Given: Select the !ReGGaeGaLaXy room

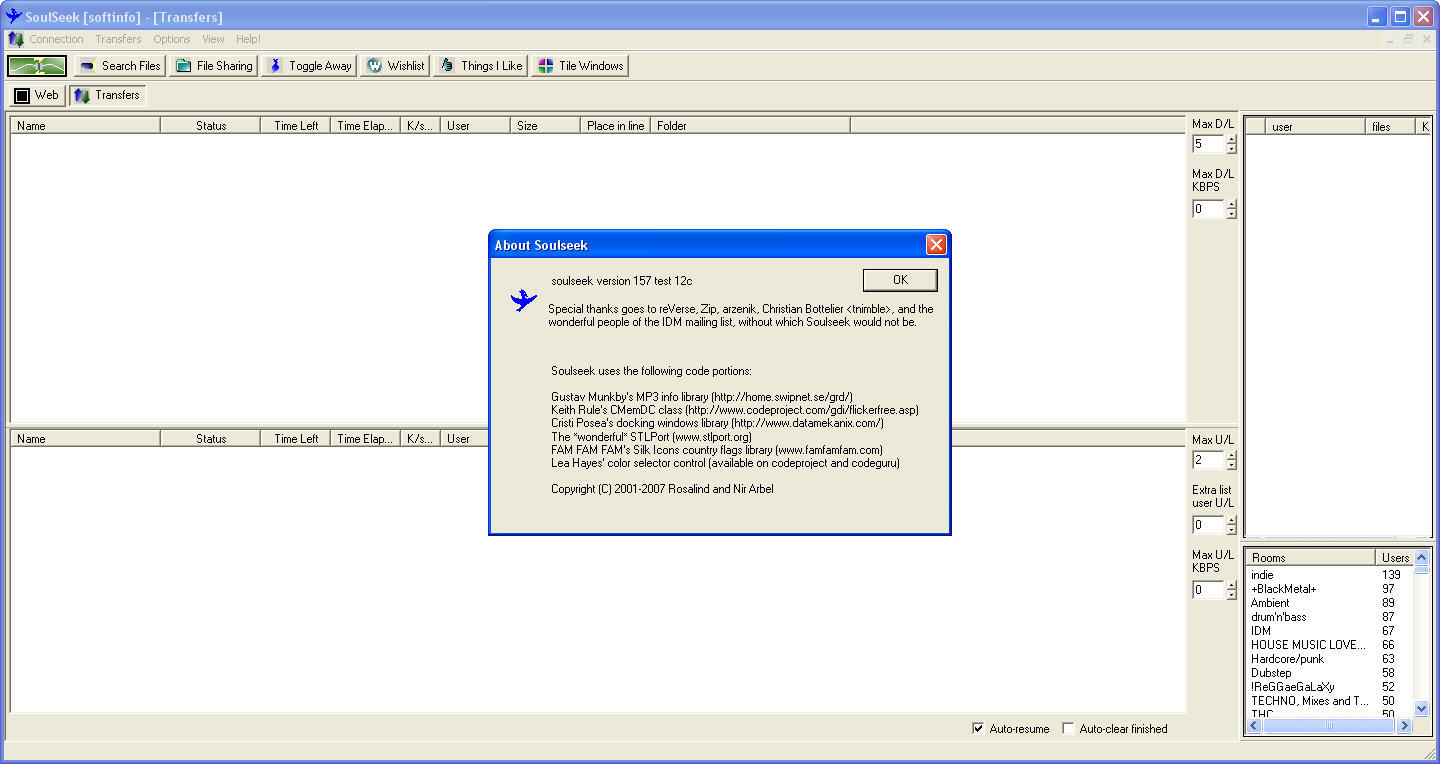Looking at the screenshot, I should click(x=1292, y=687).
